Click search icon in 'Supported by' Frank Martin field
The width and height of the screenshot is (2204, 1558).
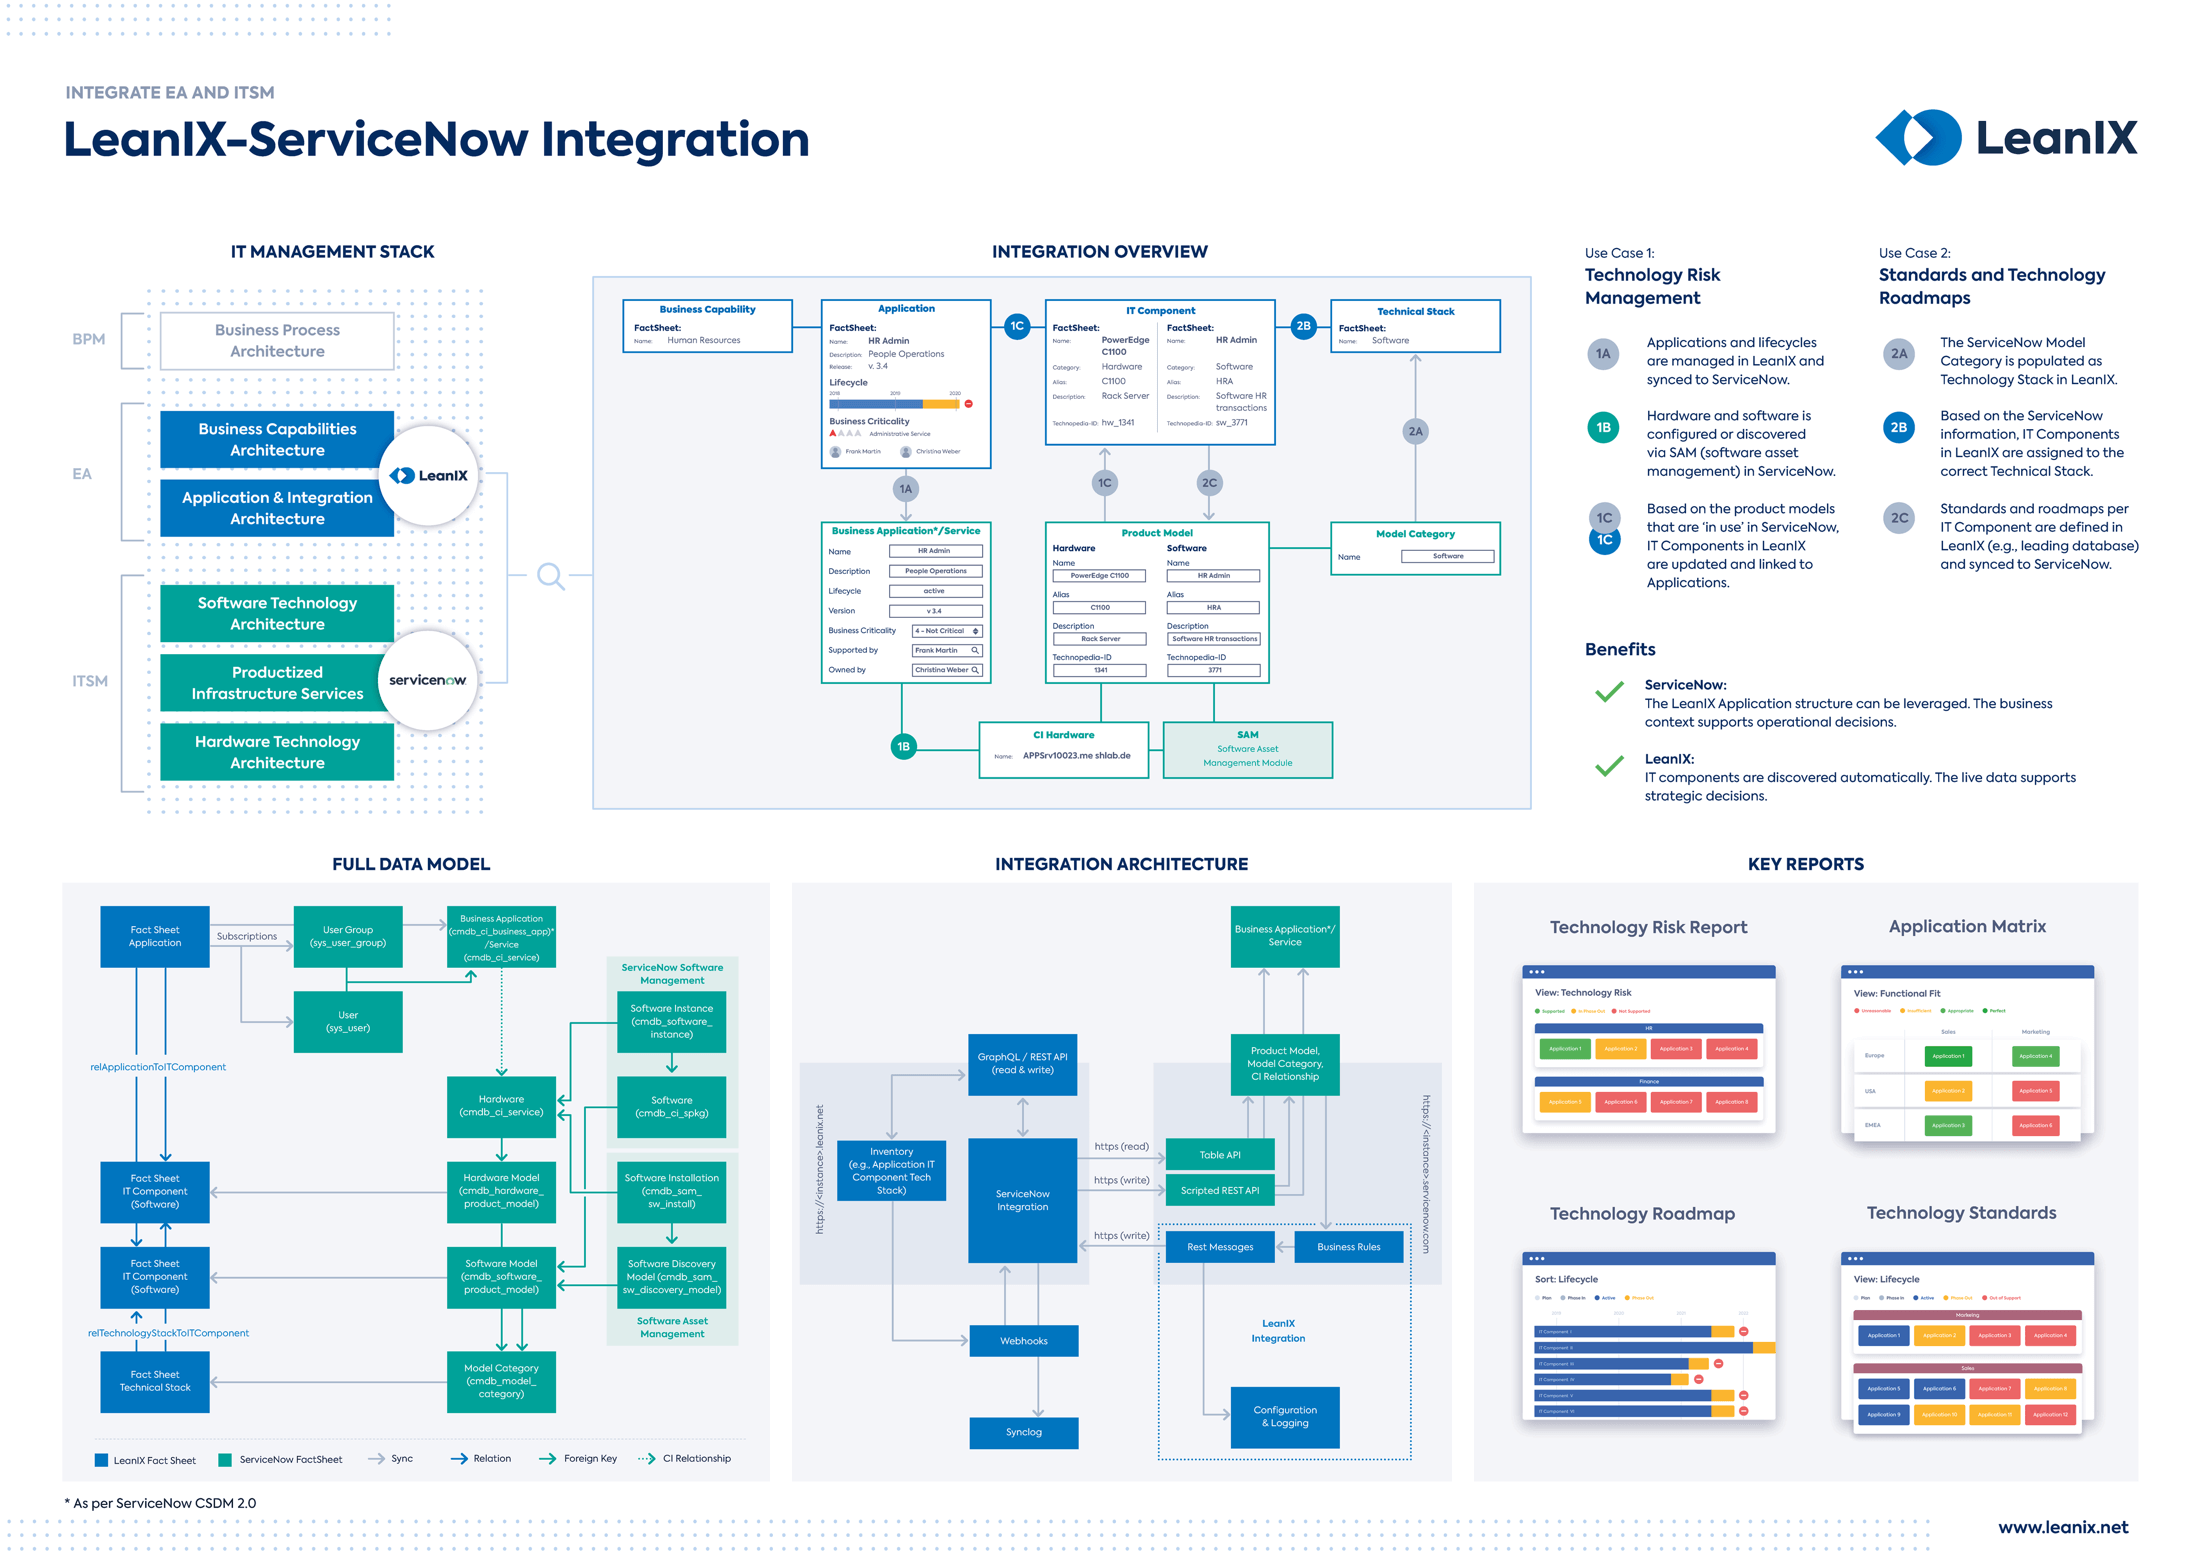[975, 650]
